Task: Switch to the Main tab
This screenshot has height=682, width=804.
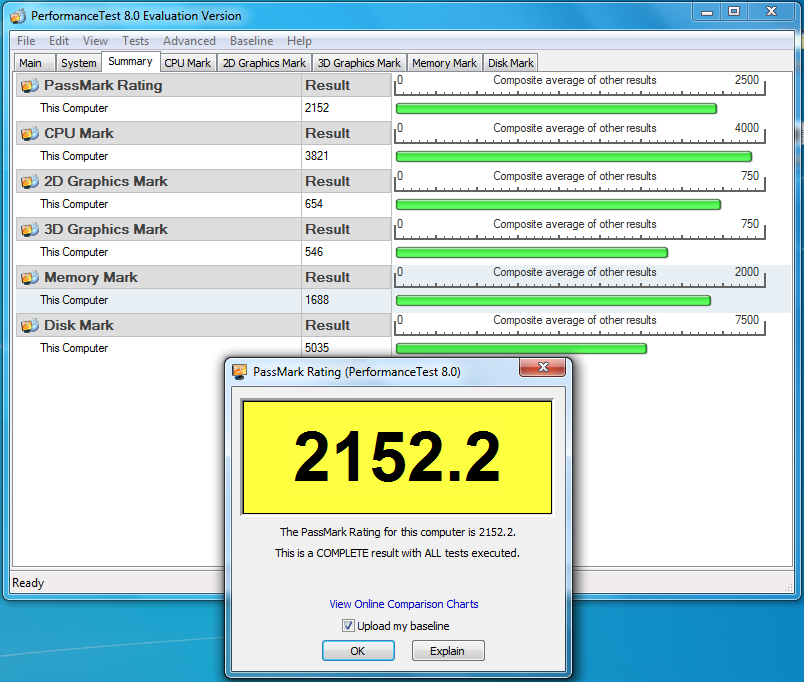Action: pos(34,63)
